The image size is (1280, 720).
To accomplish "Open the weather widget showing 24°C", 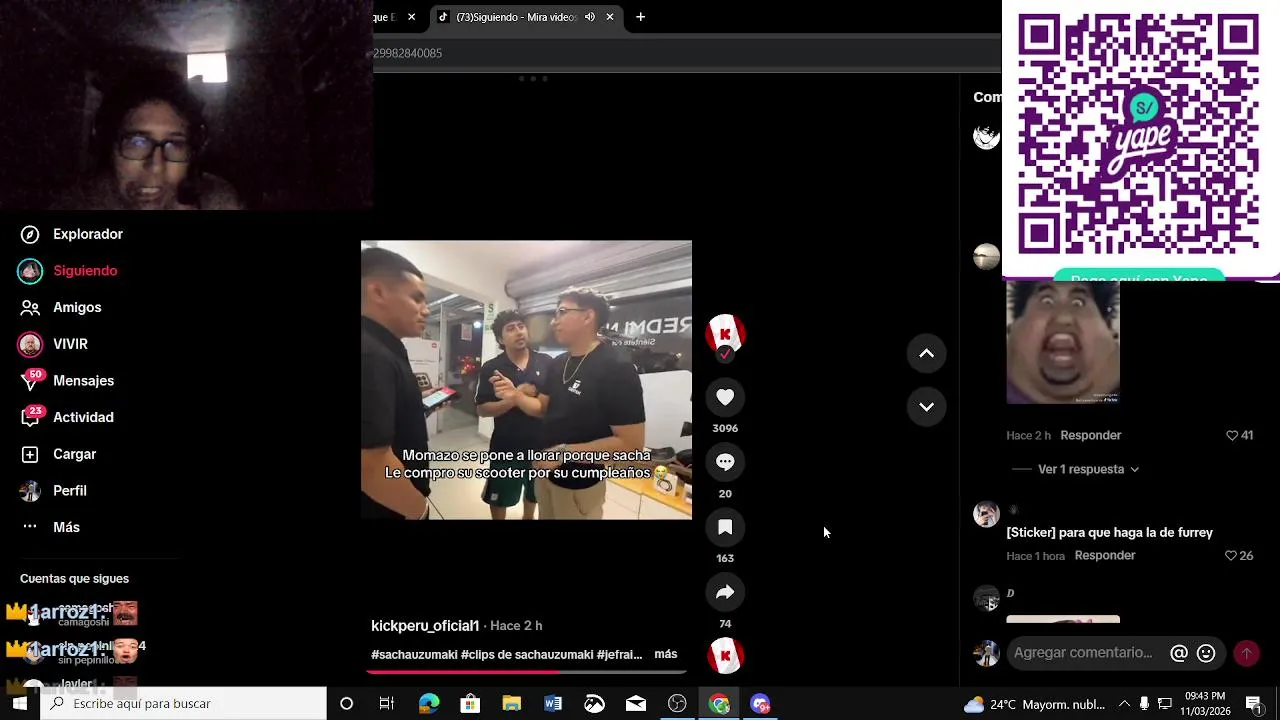I will tap(1034, 704).
